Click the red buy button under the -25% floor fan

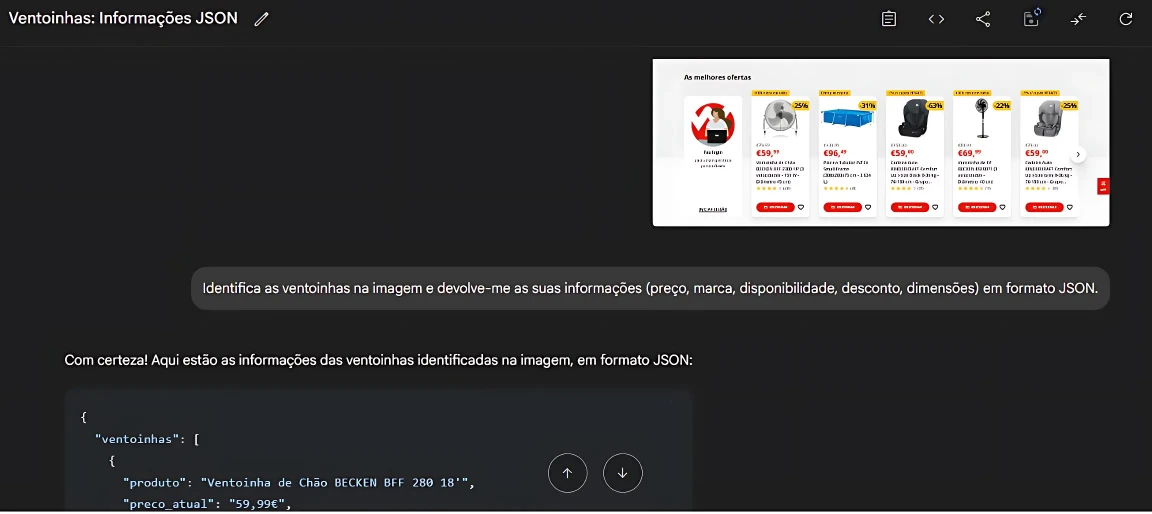tap(775, 207)
